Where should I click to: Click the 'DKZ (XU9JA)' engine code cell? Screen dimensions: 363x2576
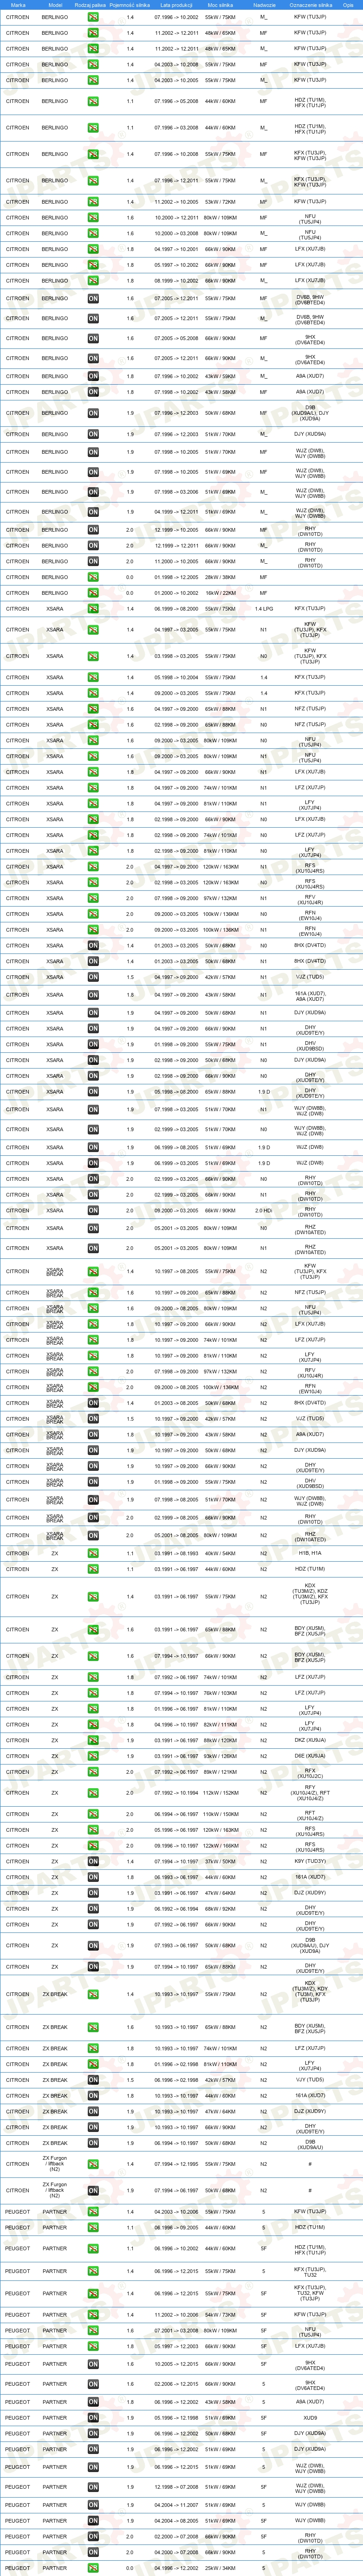coord(310,1740)
